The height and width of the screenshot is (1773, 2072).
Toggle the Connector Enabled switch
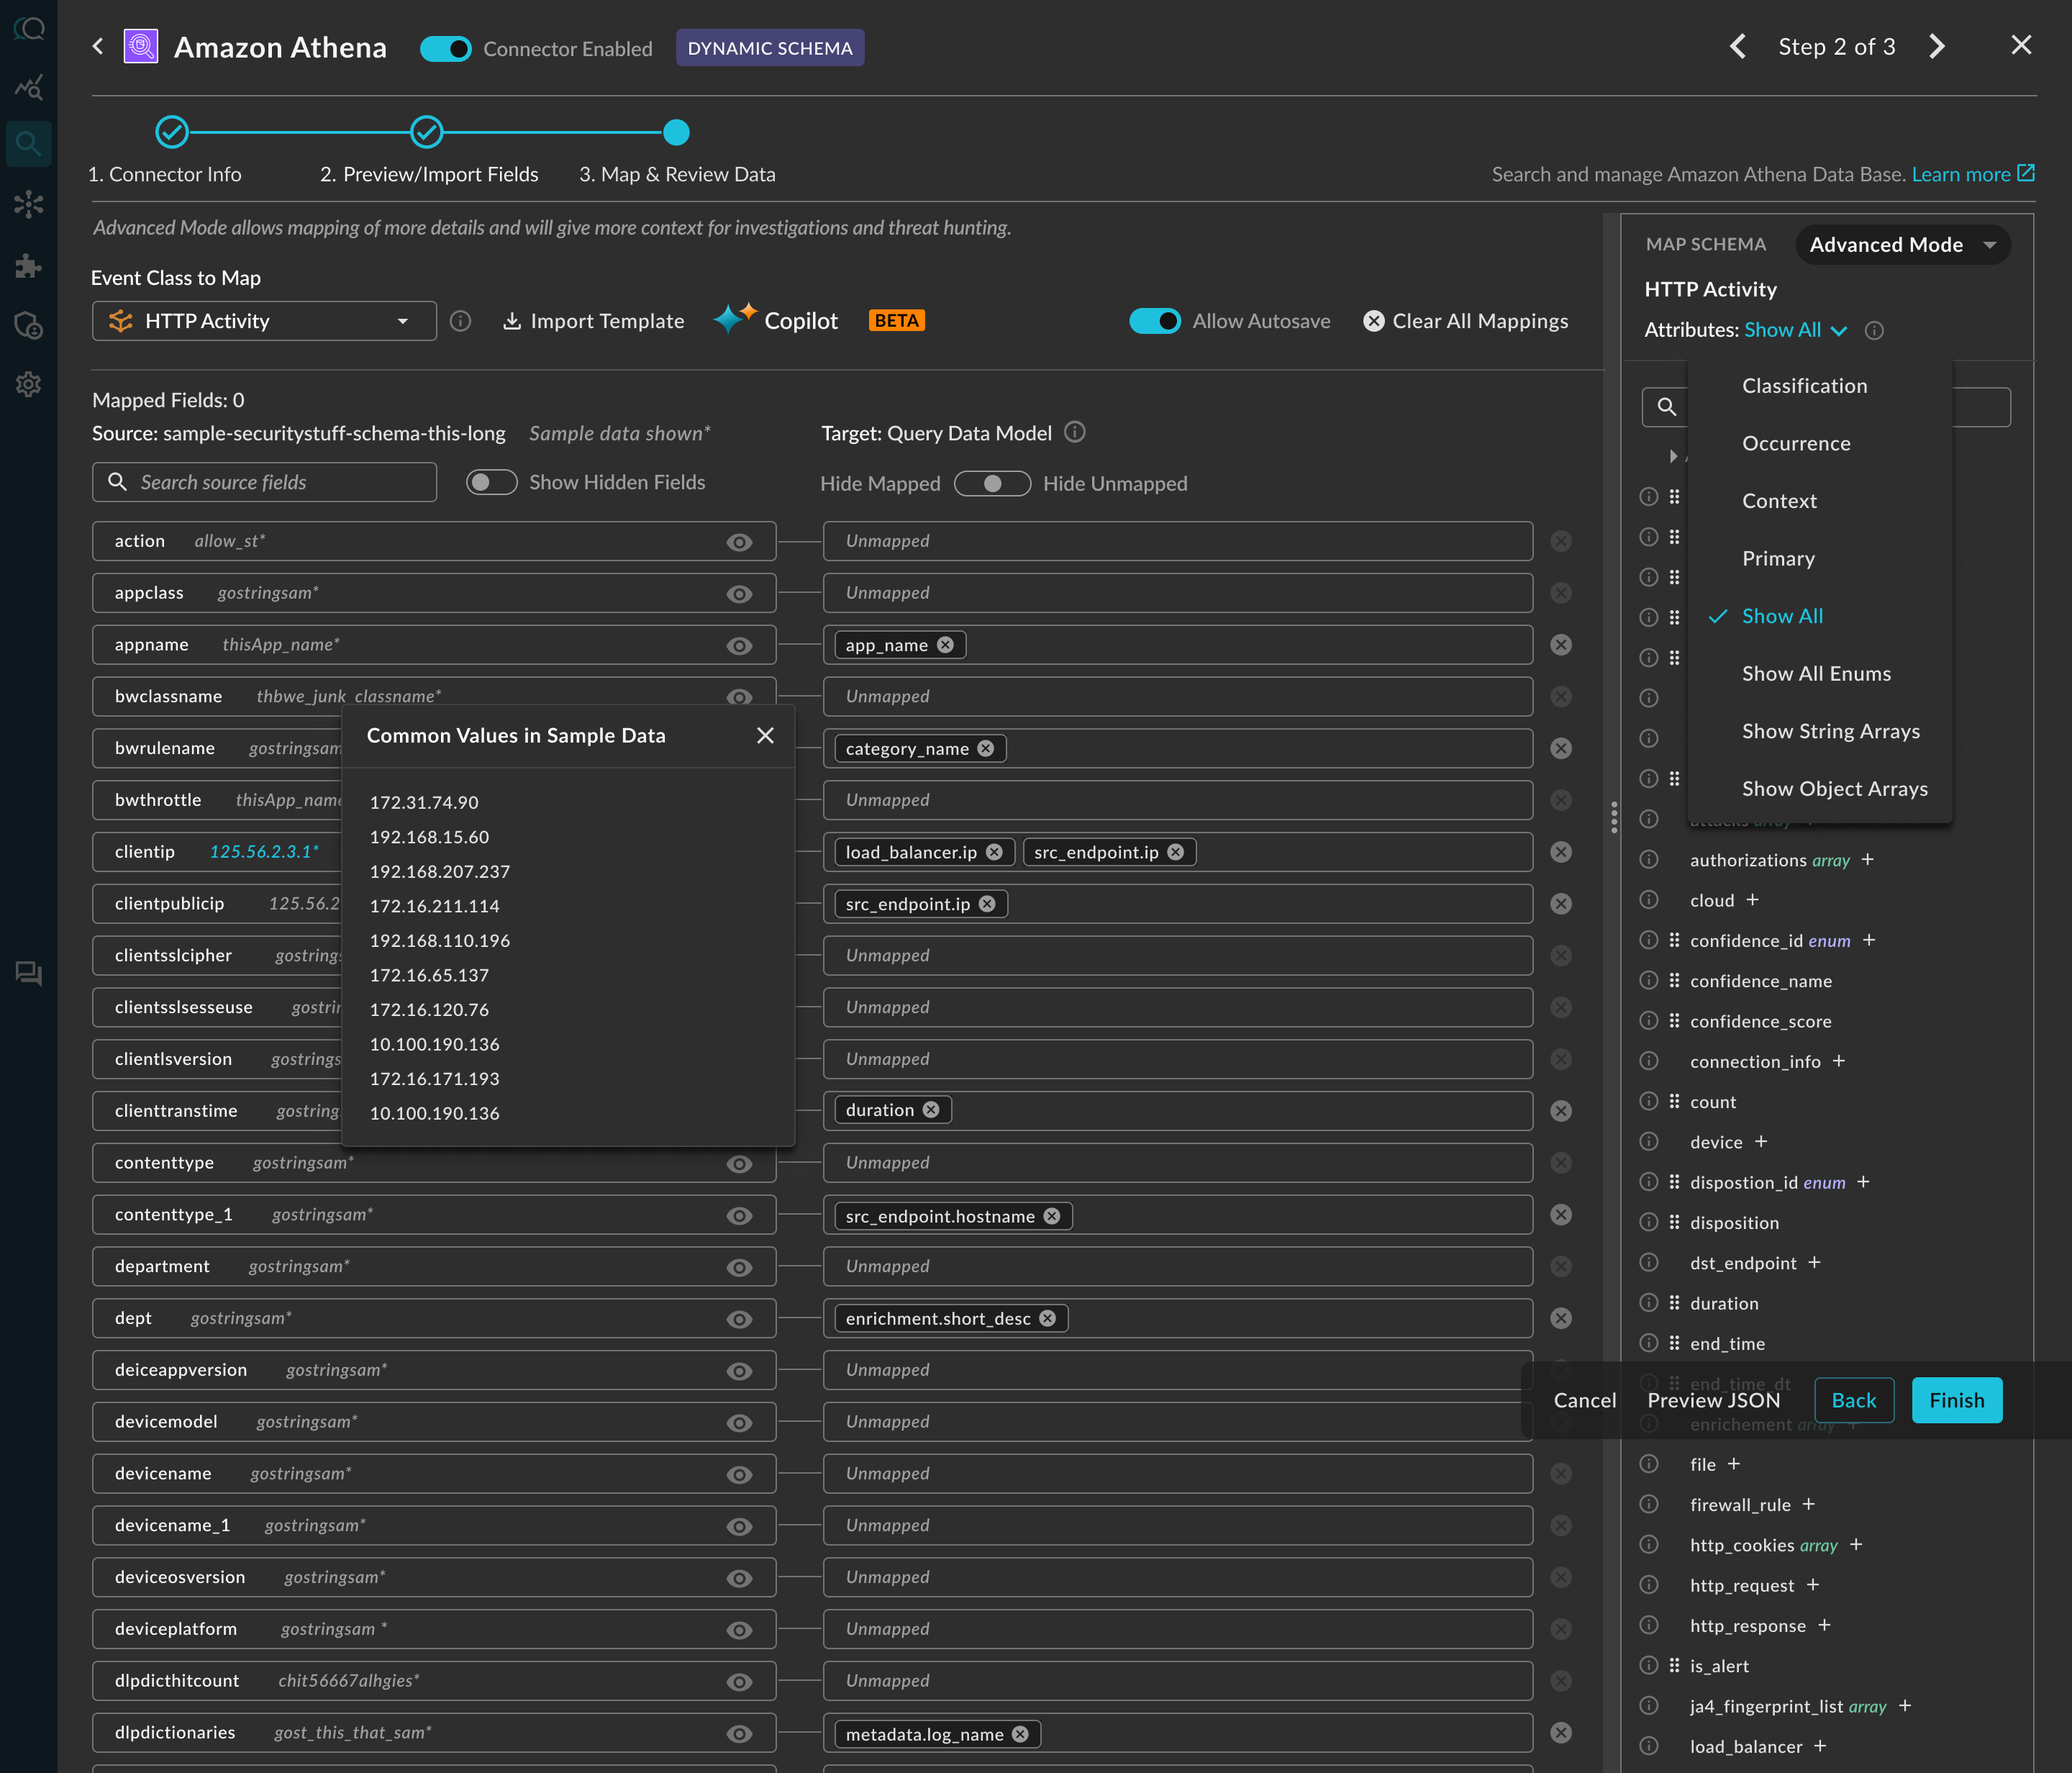click(x=445, y=48)
